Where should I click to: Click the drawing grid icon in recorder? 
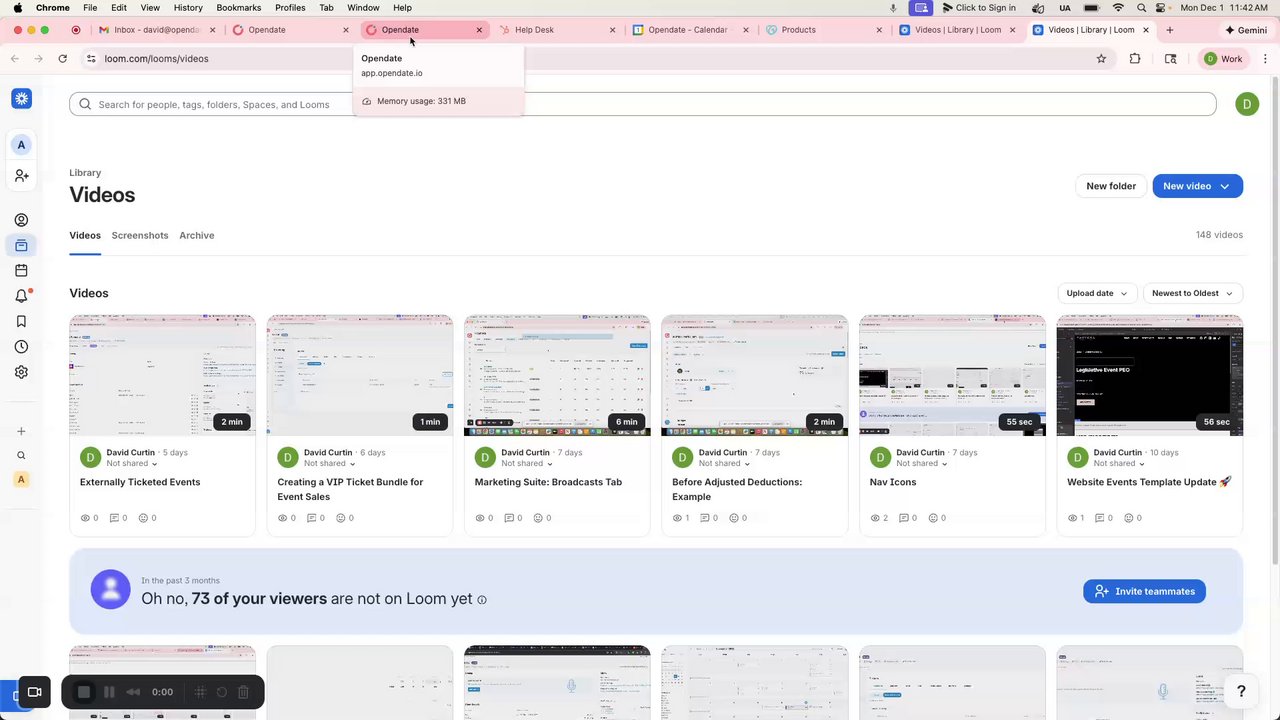click(x=200, y=692)
